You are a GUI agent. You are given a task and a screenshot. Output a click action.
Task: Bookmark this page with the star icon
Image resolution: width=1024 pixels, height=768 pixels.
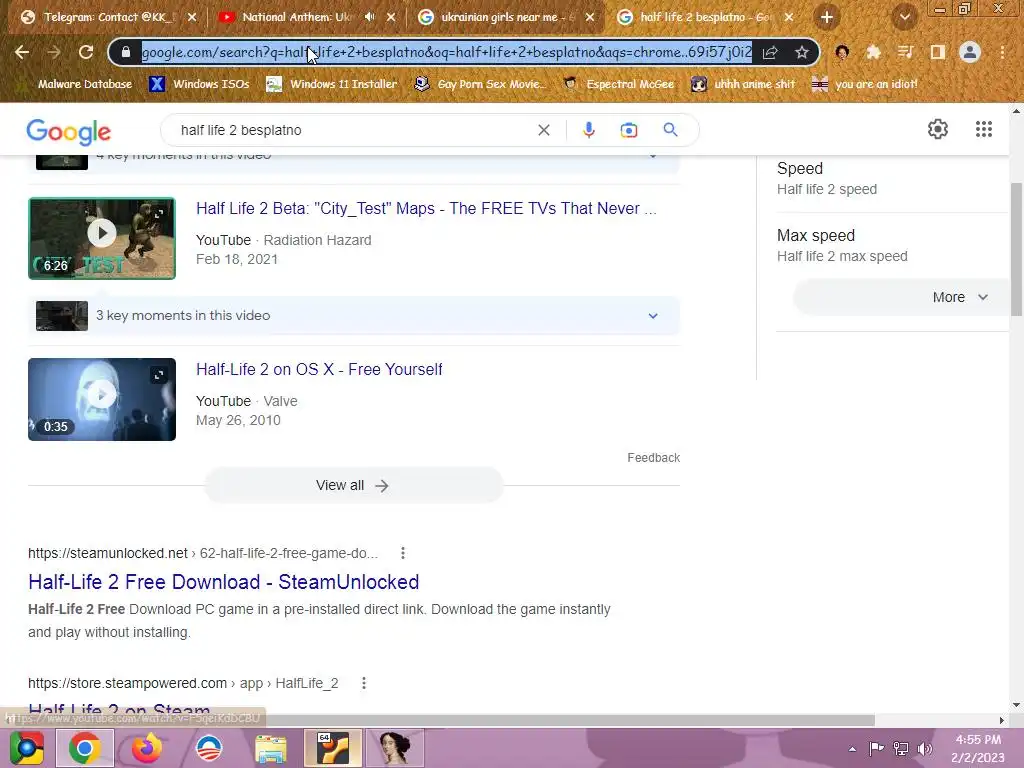pyautogui.click(x=802, y=52)
